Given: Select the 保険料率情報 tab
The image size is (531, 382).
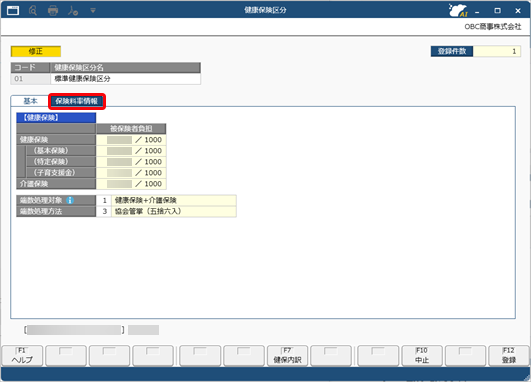Looking at the screenshot, I should point(77,101).
